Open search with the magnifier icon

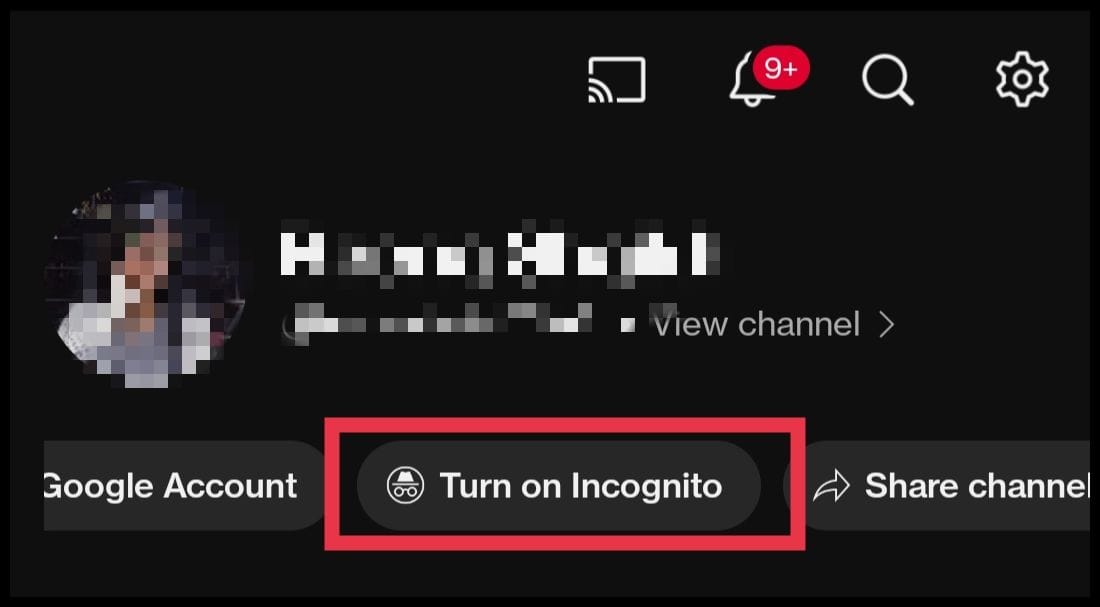[x=887, y=81]
